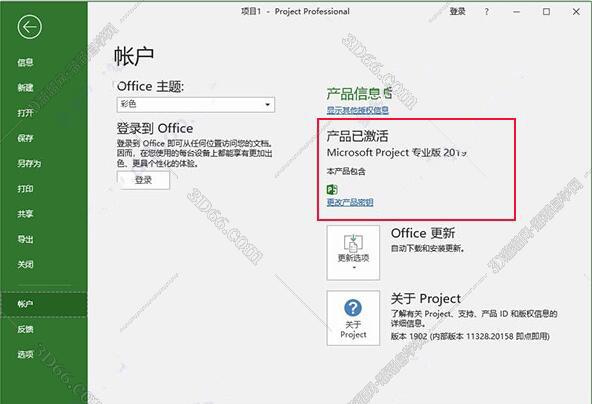592x404 pixels.
Task: Click the 登录 button under 登录到 Office
Action: [143, 180]
